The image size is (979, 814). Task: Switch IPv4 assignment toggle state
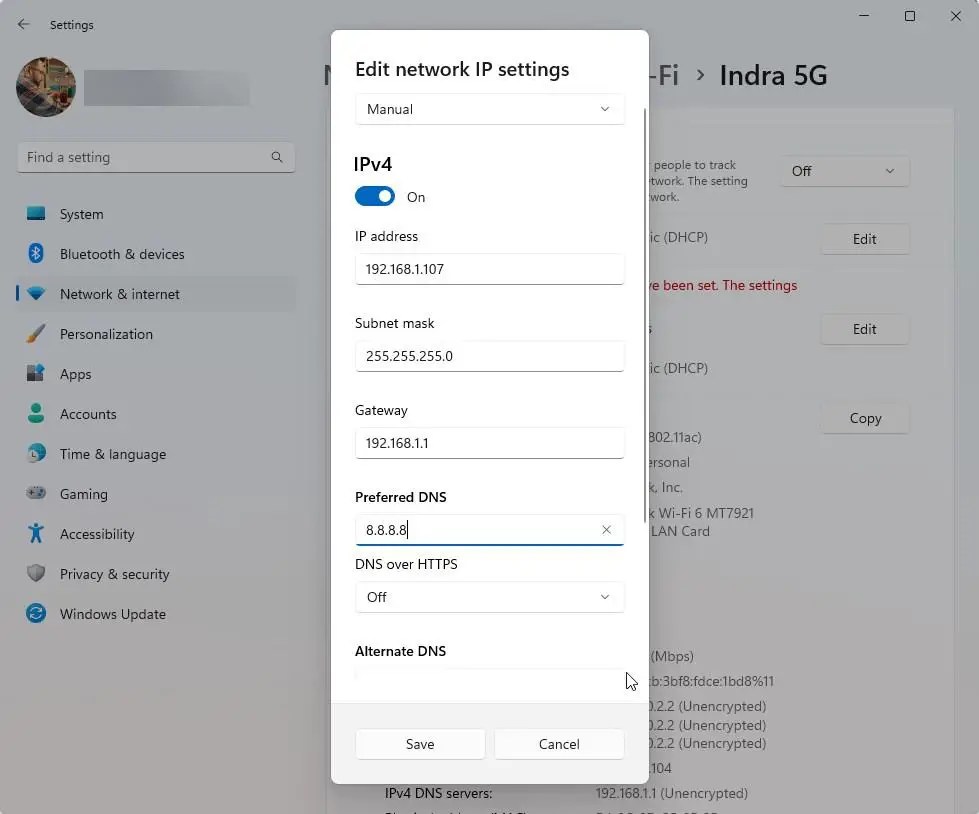375,196
